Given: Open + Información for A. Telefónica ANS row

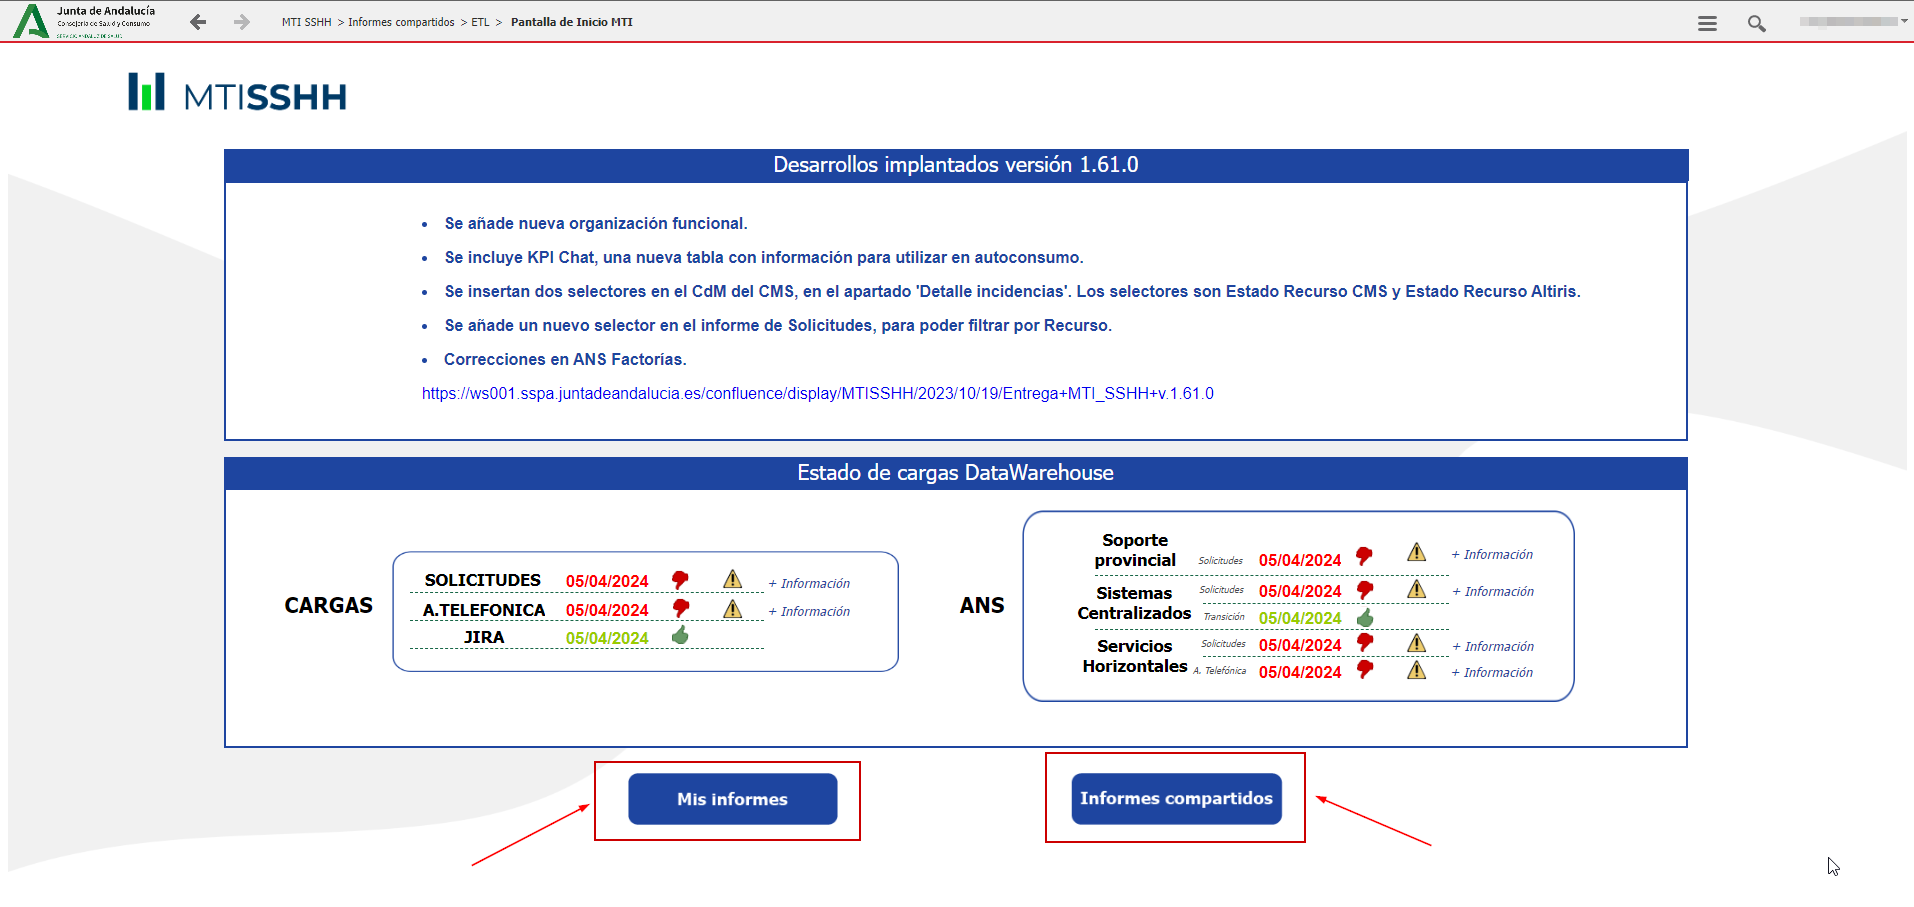Looking at the screenshot, I should [x=1492, y=673].
